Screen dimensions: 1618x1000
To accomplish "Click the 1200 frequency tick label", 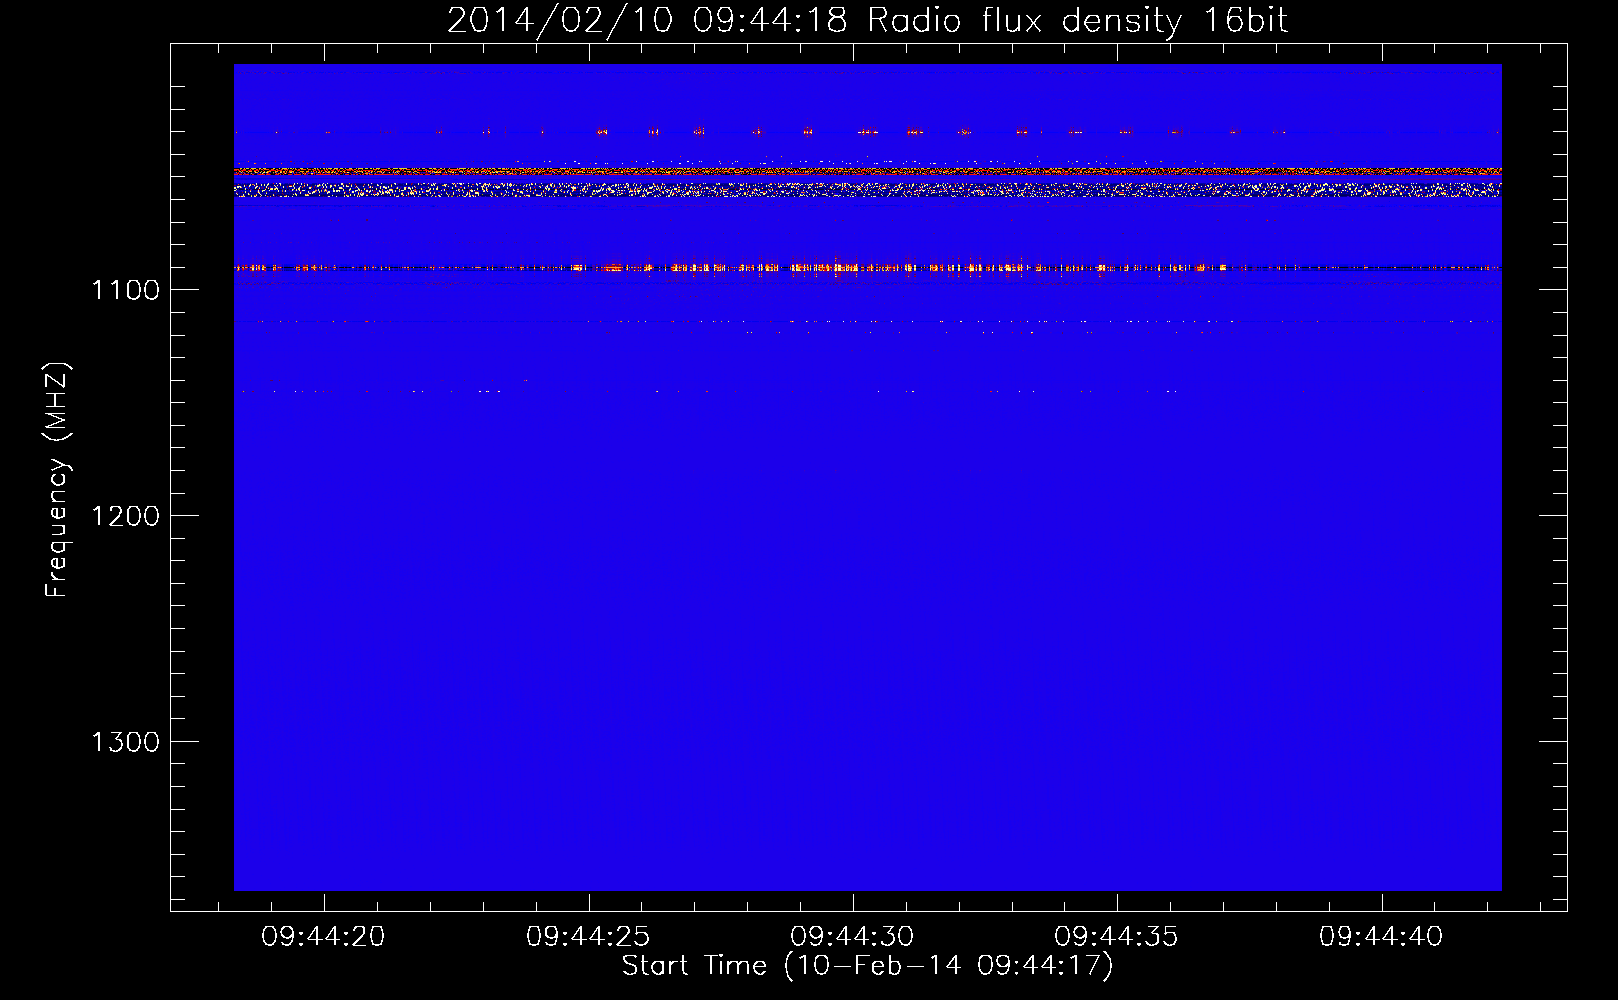I will coord(125,516).
